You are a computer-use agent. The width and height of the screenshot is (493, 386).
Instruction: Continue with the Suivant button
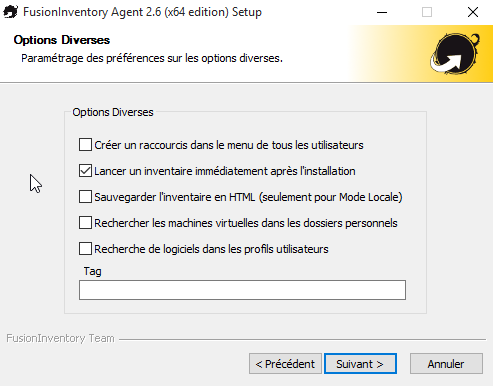click(360, 364)
